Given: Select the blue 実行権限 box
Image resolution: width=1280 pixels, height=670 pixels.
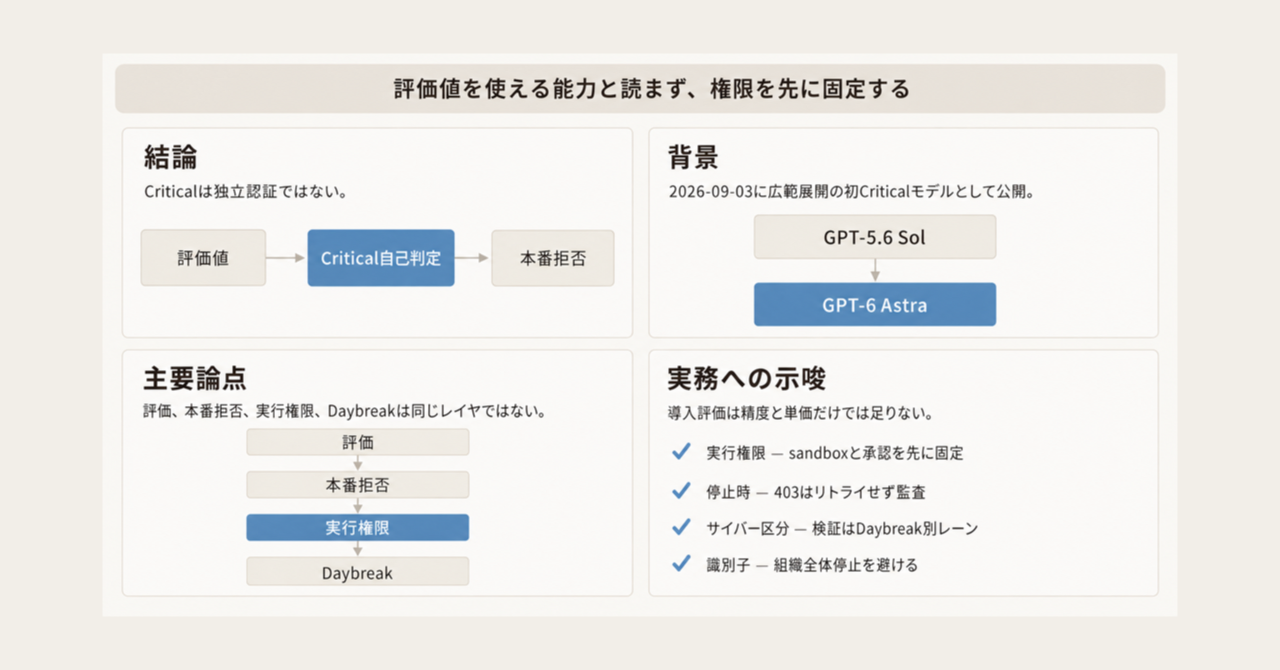Looking at the screenshot, I should [x=358, y=528].
